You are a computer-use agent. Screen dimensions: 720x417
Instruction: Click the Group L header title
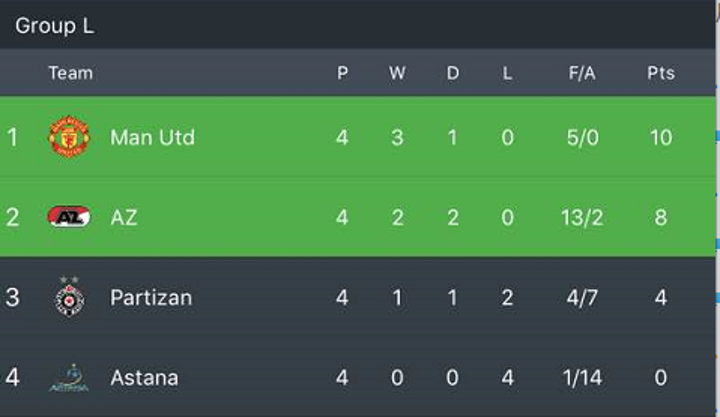click(x=54, y=26)
